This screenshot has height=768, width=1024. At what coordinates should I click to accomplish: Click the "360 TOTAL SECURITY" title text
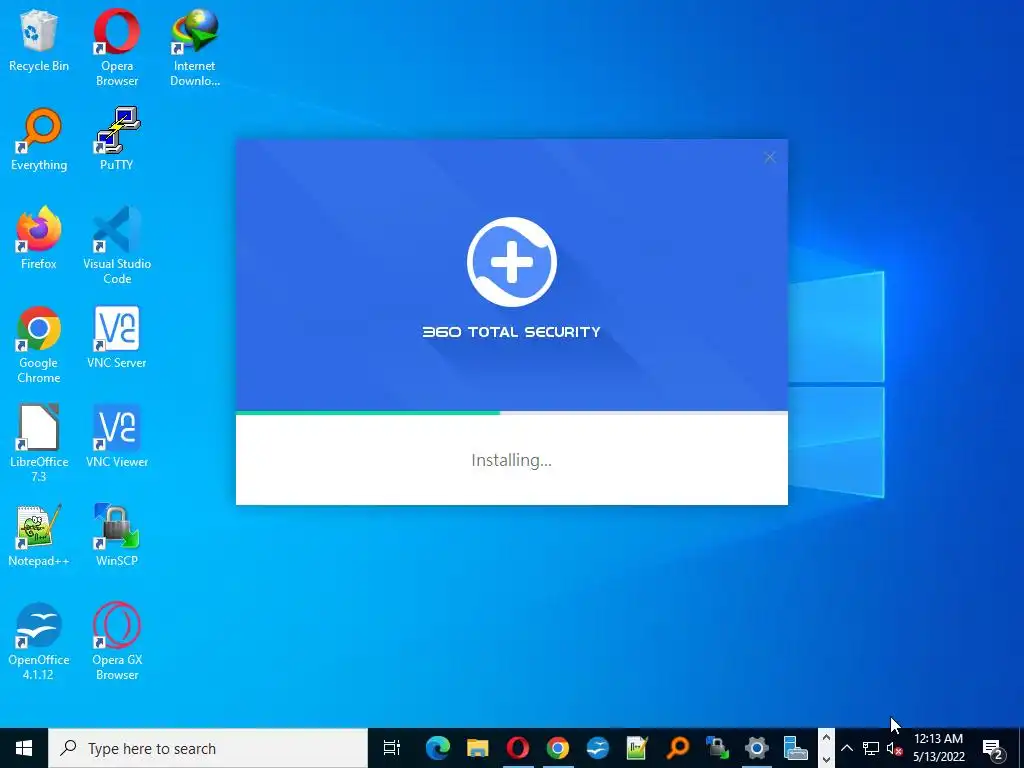tap(511, 332)
